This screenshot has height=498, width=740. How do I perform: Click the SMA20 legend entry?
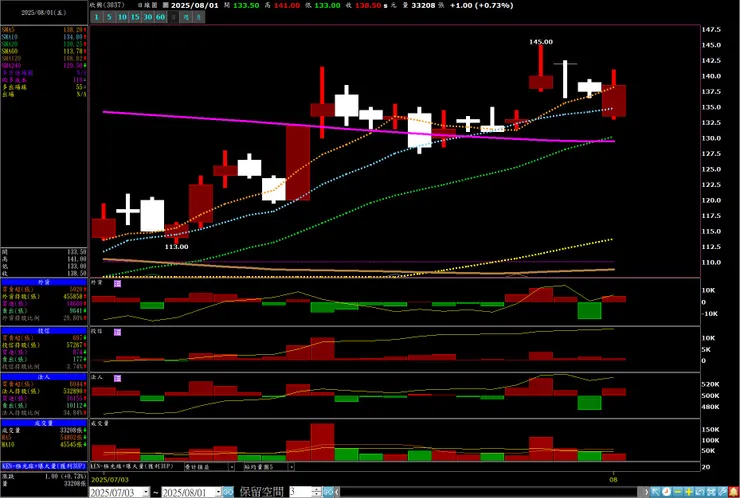point(44,44)
